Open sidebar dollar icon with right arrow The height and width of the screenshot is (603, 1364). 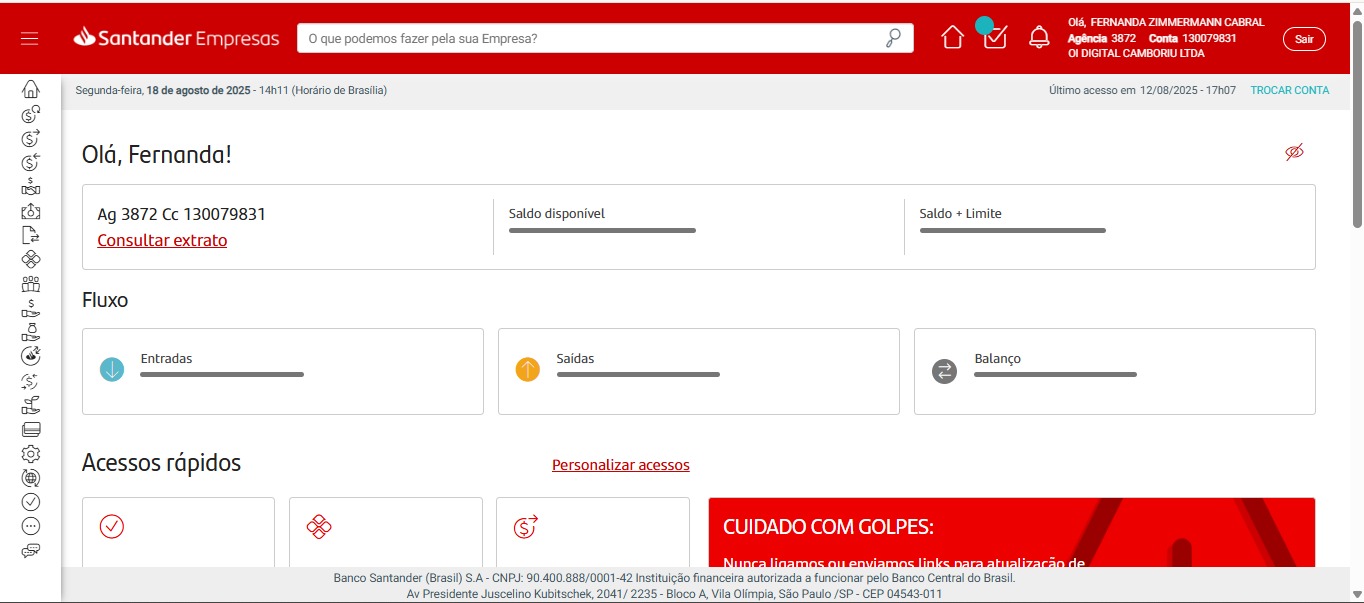point(31,137)
